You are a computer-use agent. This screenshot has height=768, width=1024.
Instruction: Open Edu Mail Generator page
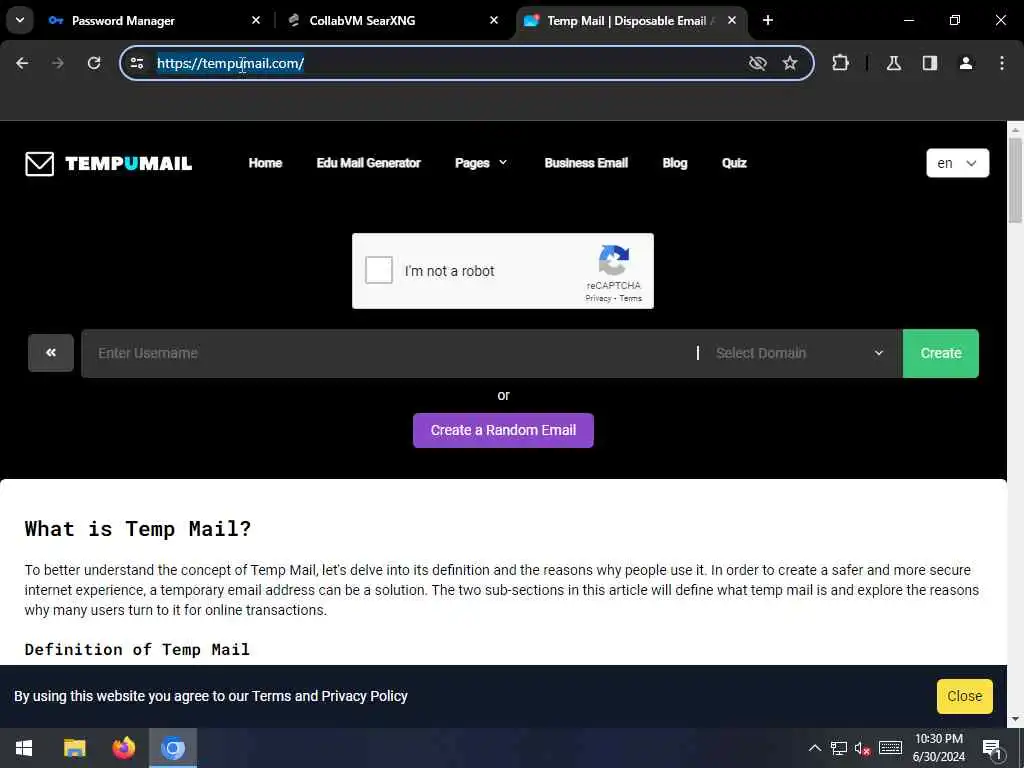[x=368, y=163]
